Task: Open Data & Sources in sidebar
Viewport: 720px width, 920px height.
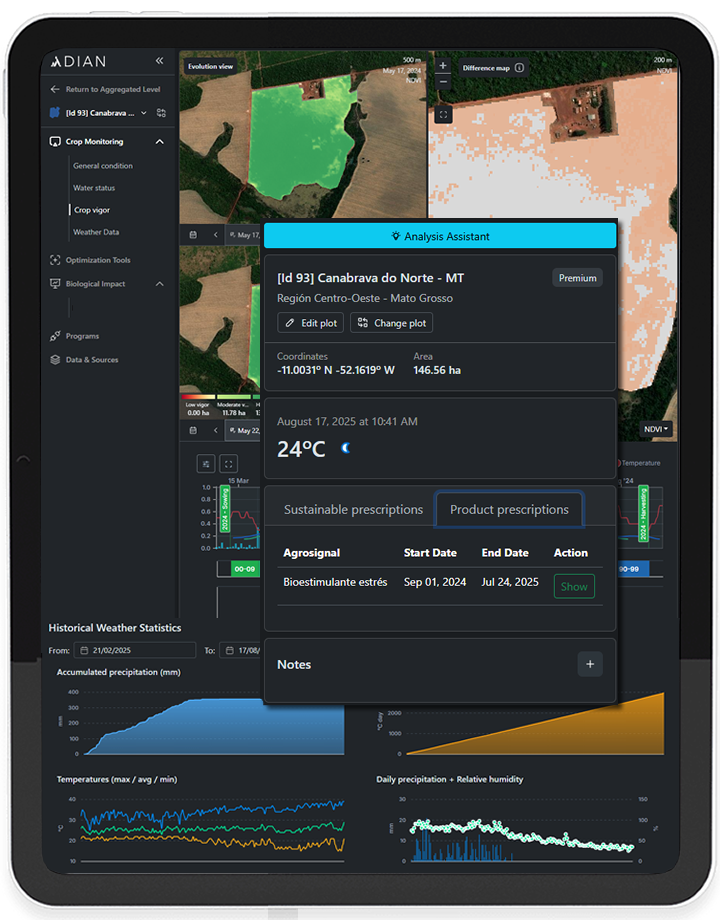Action: [92, 360]
